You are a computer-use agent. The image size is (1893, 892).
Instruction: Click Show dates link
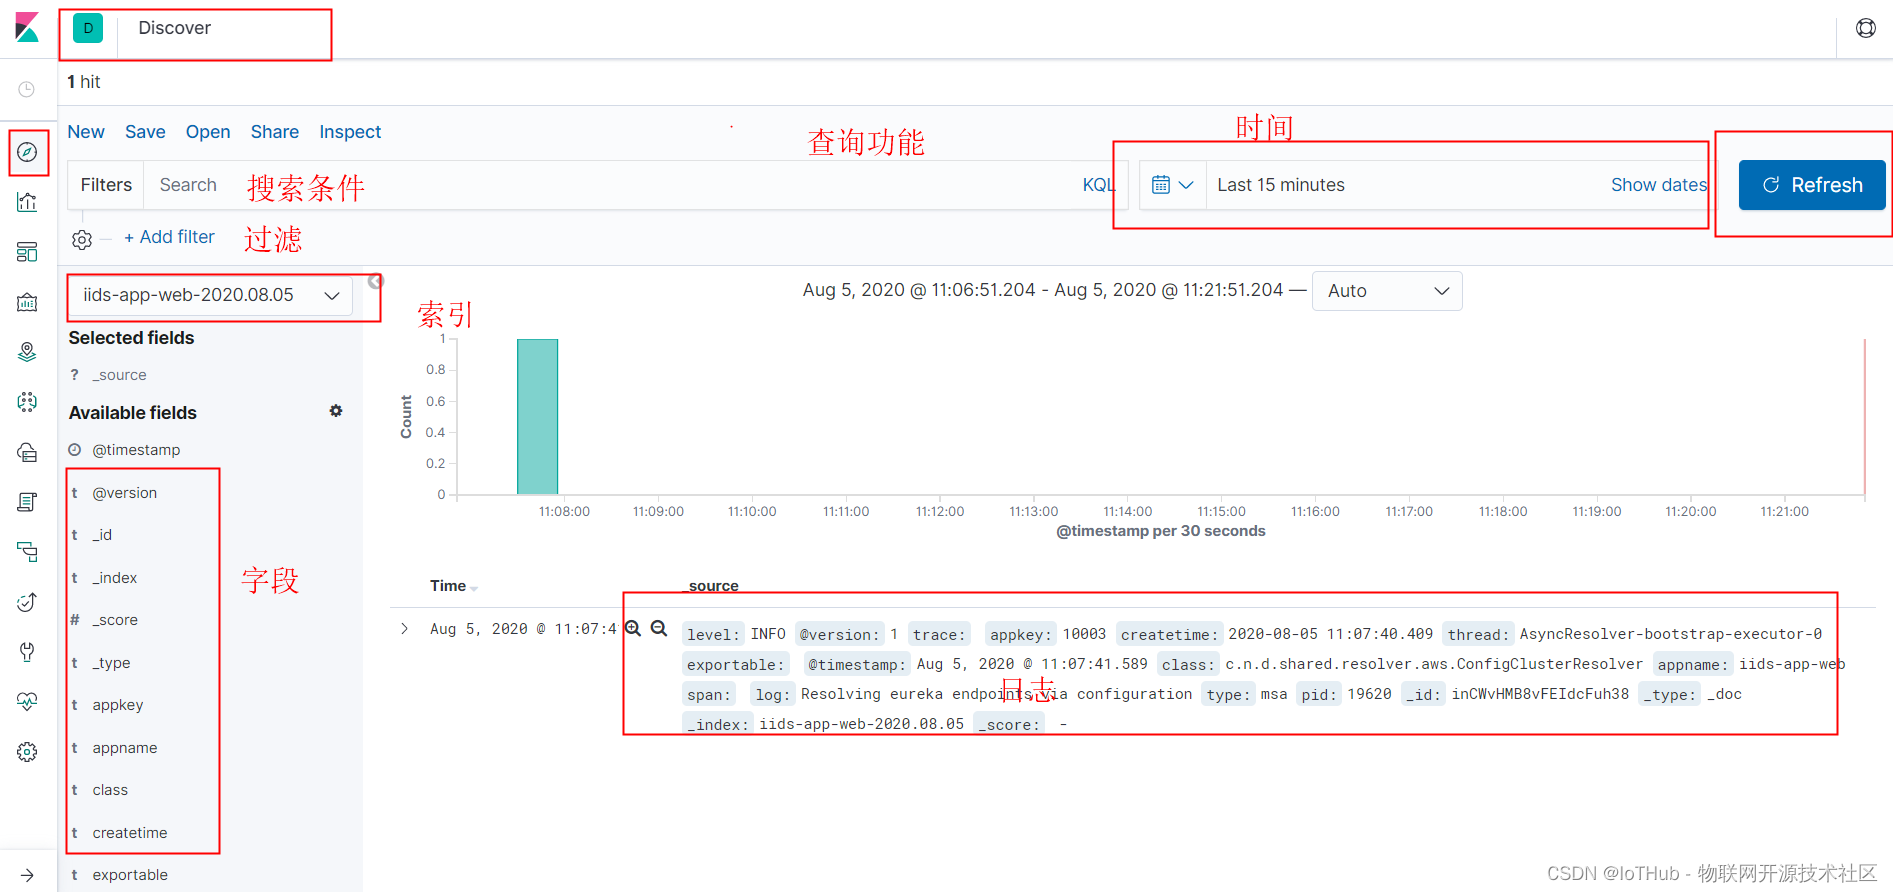tap(1658, 185)
